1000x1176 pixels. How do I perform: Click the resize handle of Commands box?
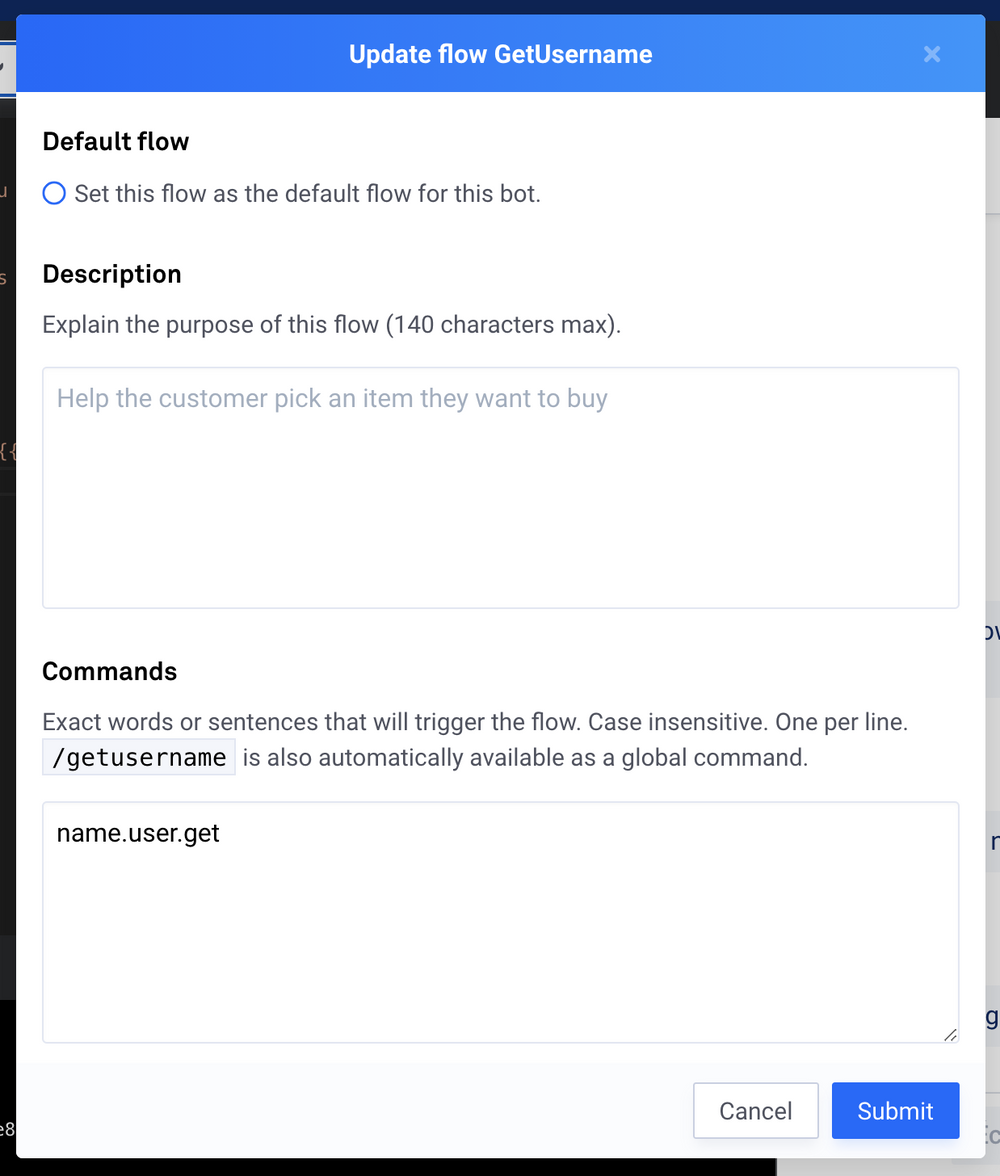pyautogui.click(x=949, y=1034)
